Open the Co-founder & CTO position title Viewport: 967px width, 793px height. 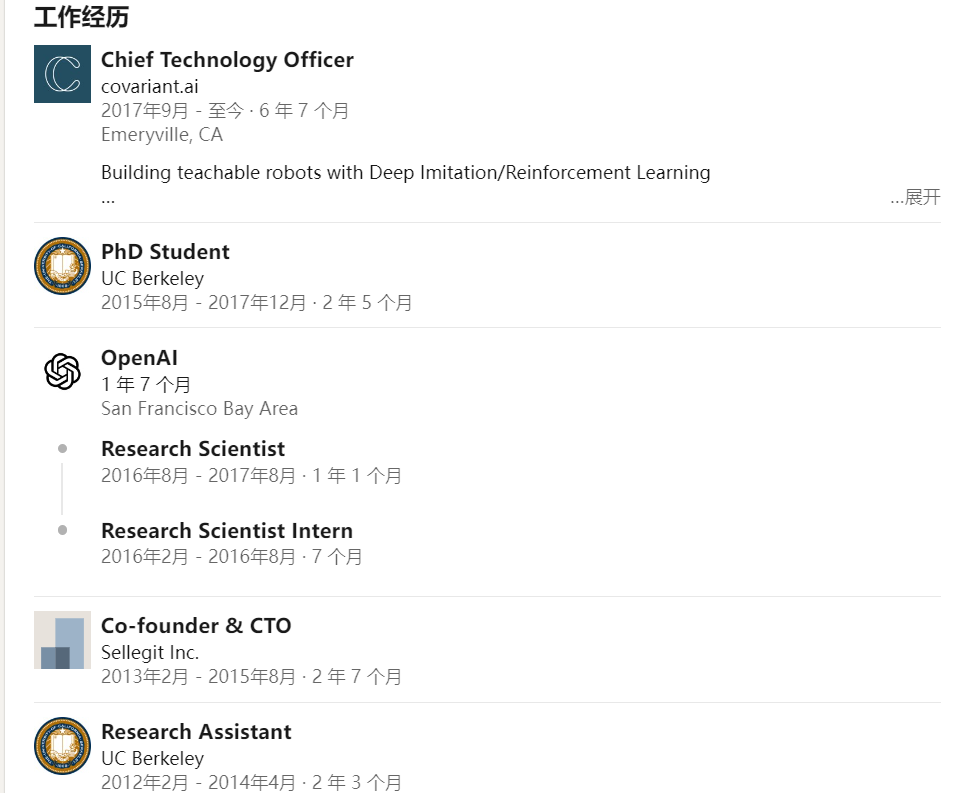196,626
